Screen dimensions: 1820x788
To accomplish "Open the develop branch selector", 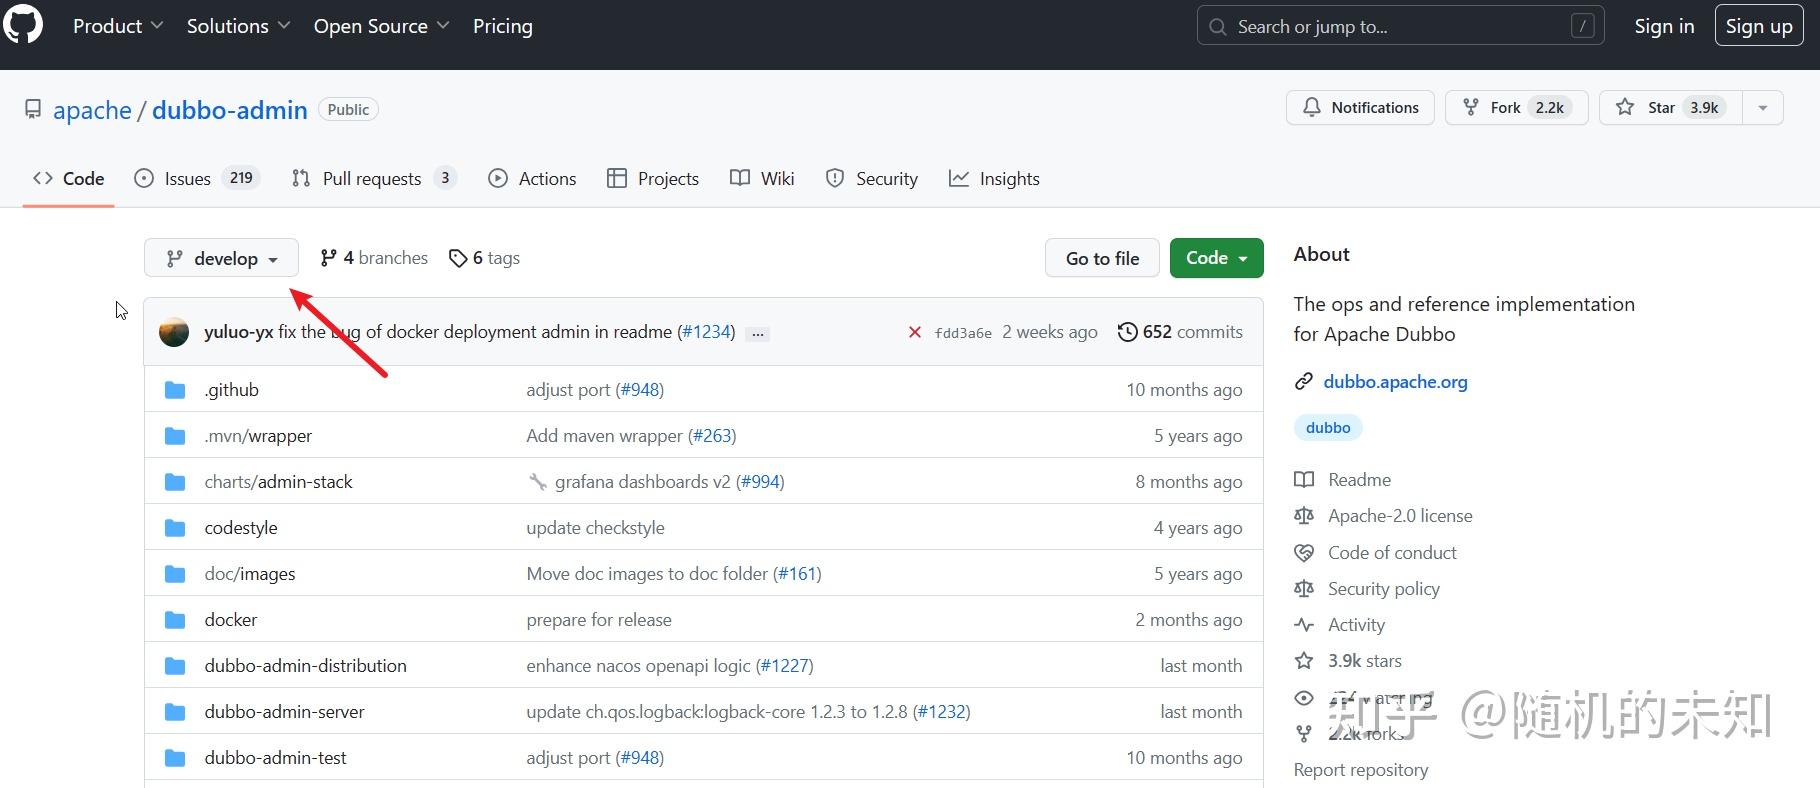I will [x=221, y=258].
